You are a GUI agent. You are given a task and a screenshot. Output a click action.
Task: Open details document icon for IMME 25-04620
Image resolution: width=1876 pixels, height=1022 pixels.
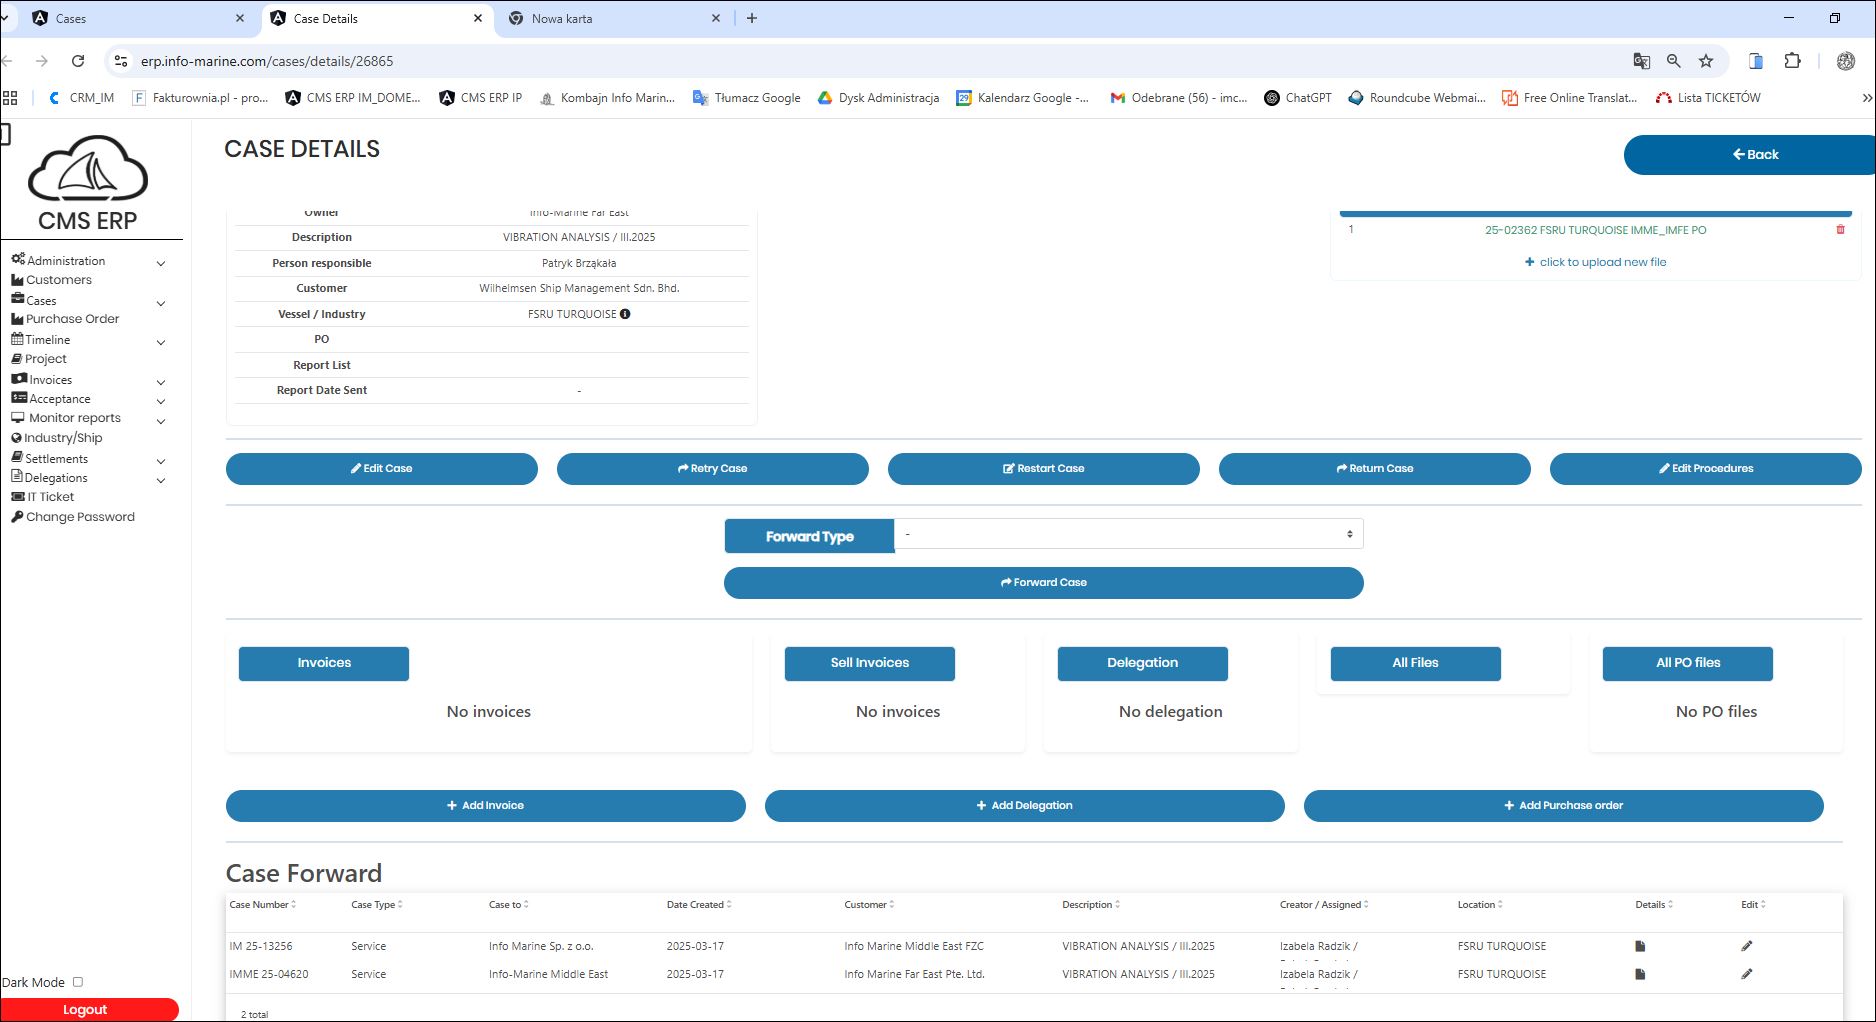pos(1640,974)
